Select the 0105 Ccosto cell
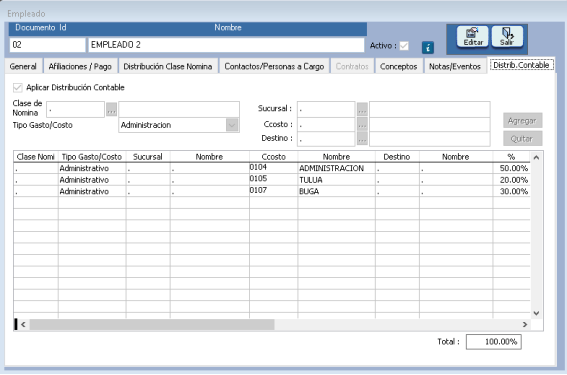Image resolution: width=567 pixels, height=375 pixels. pos(273,180)
